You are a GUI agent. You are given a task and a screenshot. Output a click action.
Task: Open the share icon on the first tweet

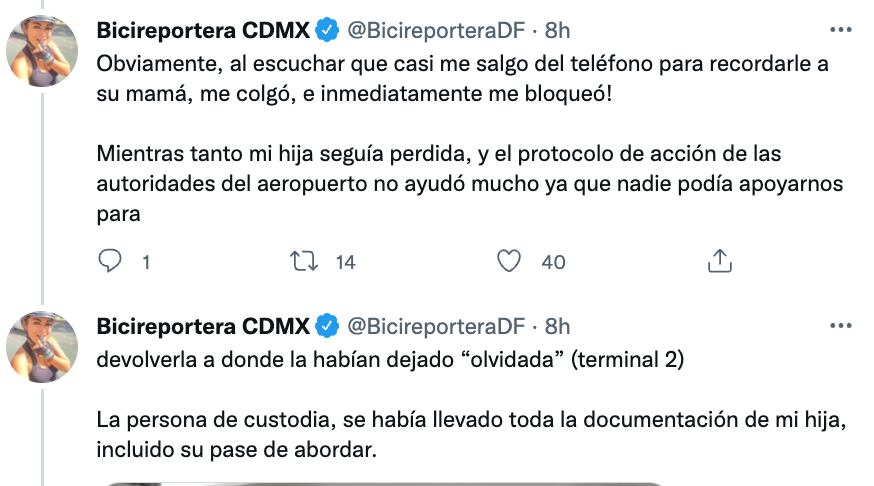[718, 262]
